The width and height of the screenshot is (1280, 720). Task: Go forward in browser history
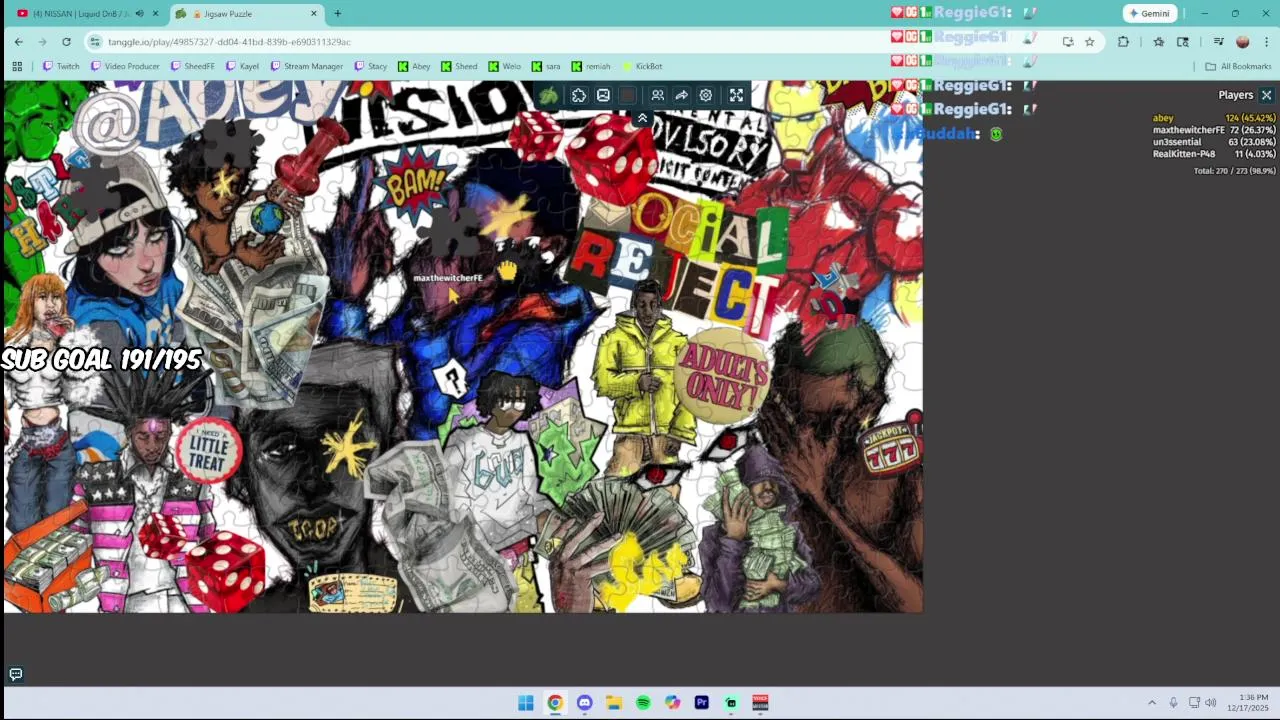click(42, 42)
